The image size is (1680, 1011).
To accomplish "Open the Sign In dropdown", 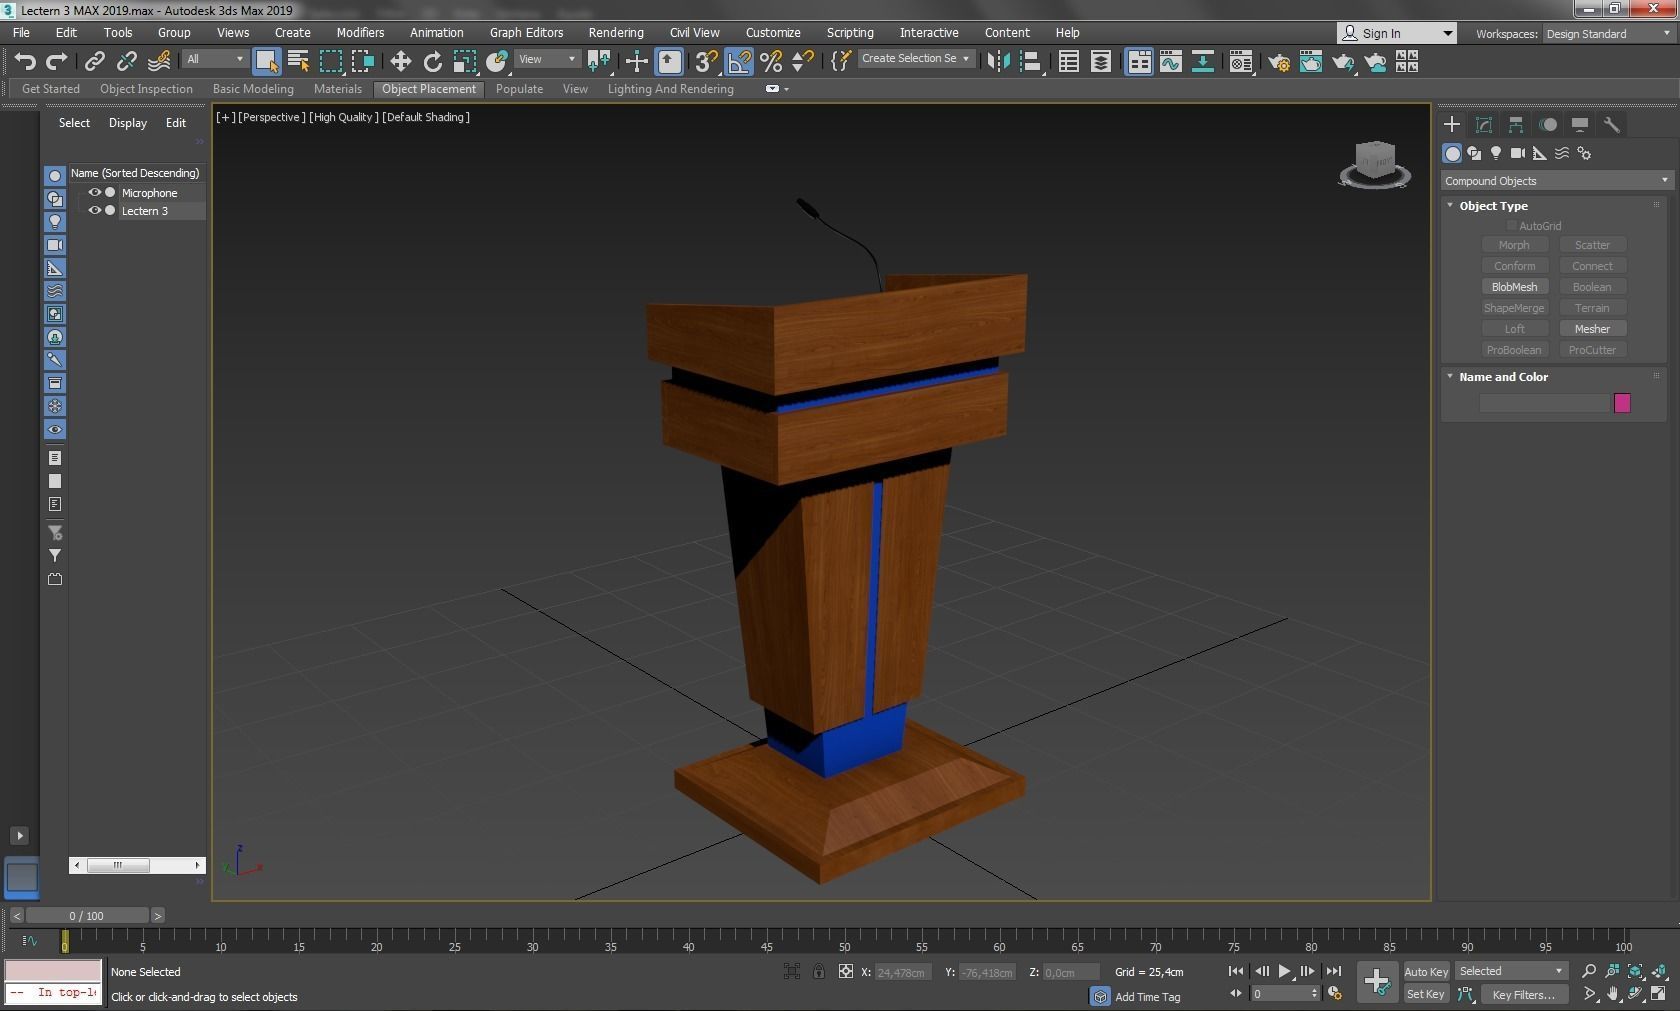I will (x=1396, y=33).
